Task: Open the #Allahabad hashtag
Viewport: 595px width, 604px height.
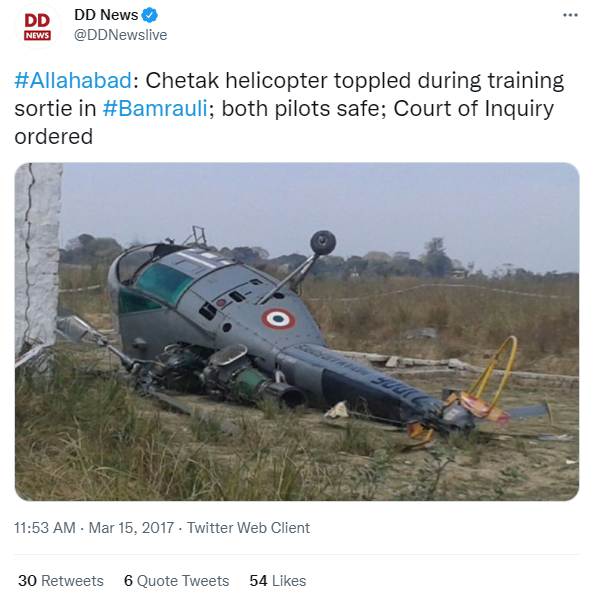Action: point(73,81)
